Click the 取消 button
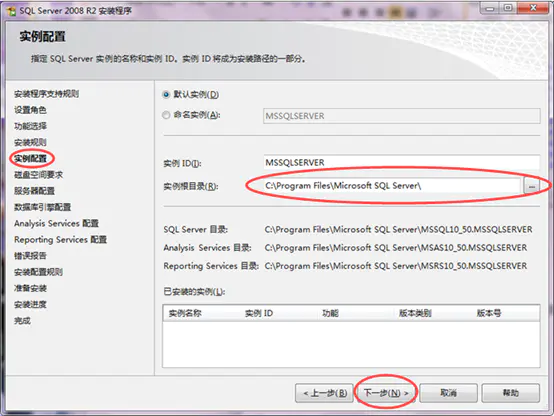Screen dimensions: 554x416 (448, 393)
